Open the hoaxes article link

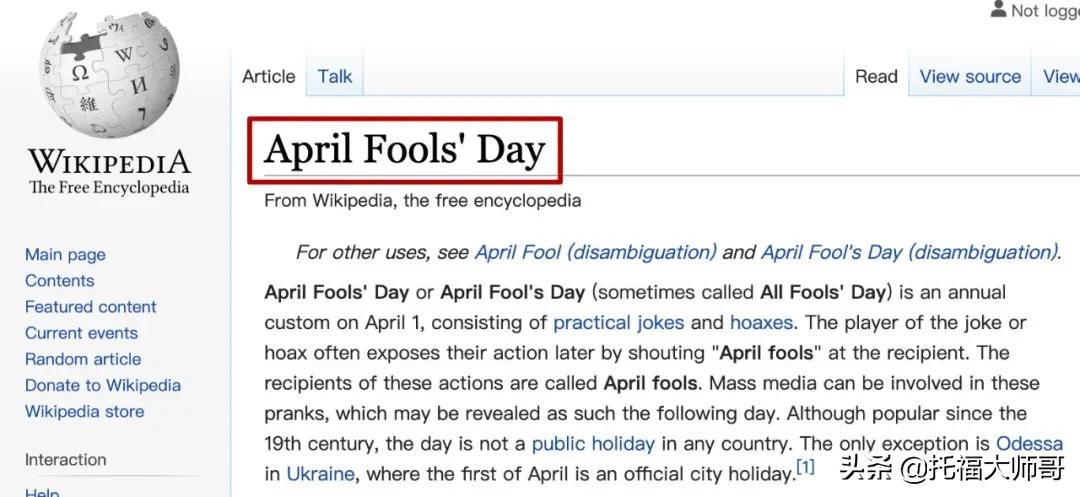[x=762, y=322]
